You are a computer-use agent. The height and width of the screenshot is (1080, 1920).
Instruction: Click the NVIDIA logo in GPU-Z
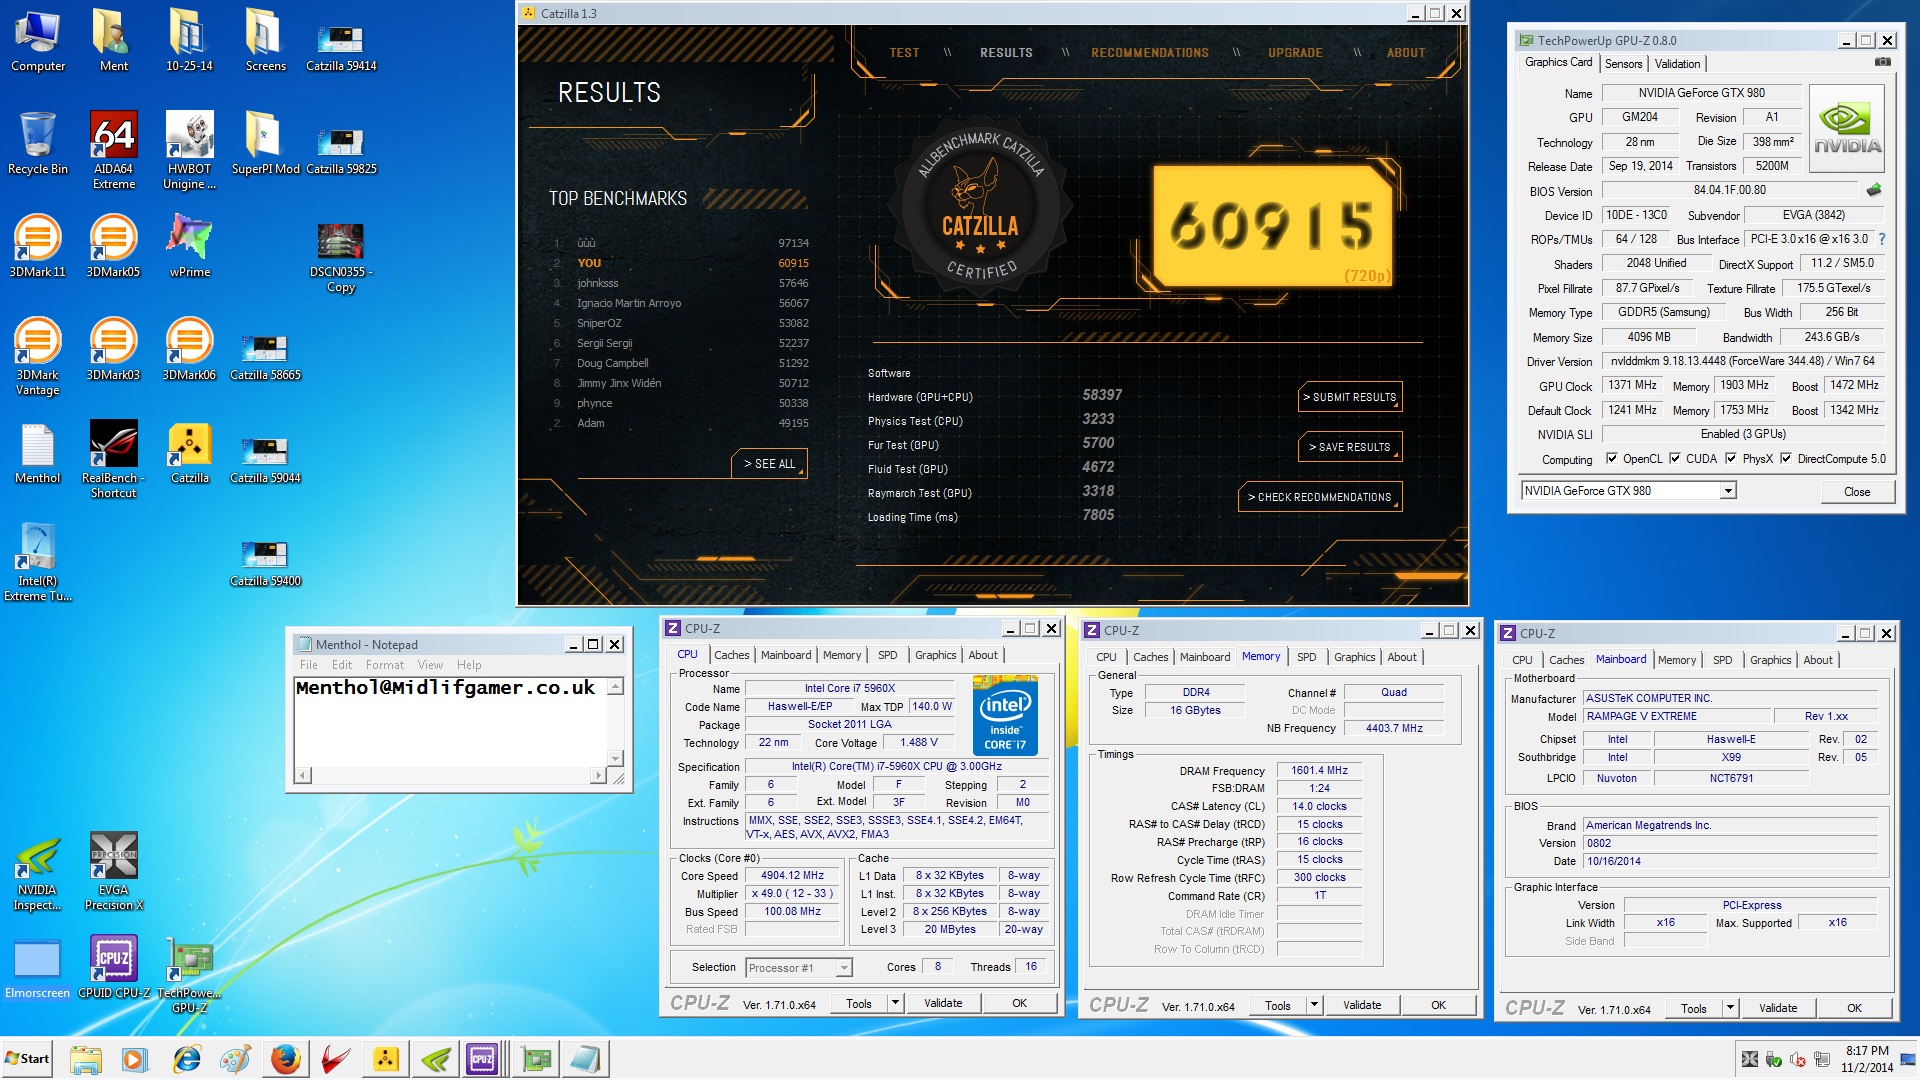(1847, 129)
